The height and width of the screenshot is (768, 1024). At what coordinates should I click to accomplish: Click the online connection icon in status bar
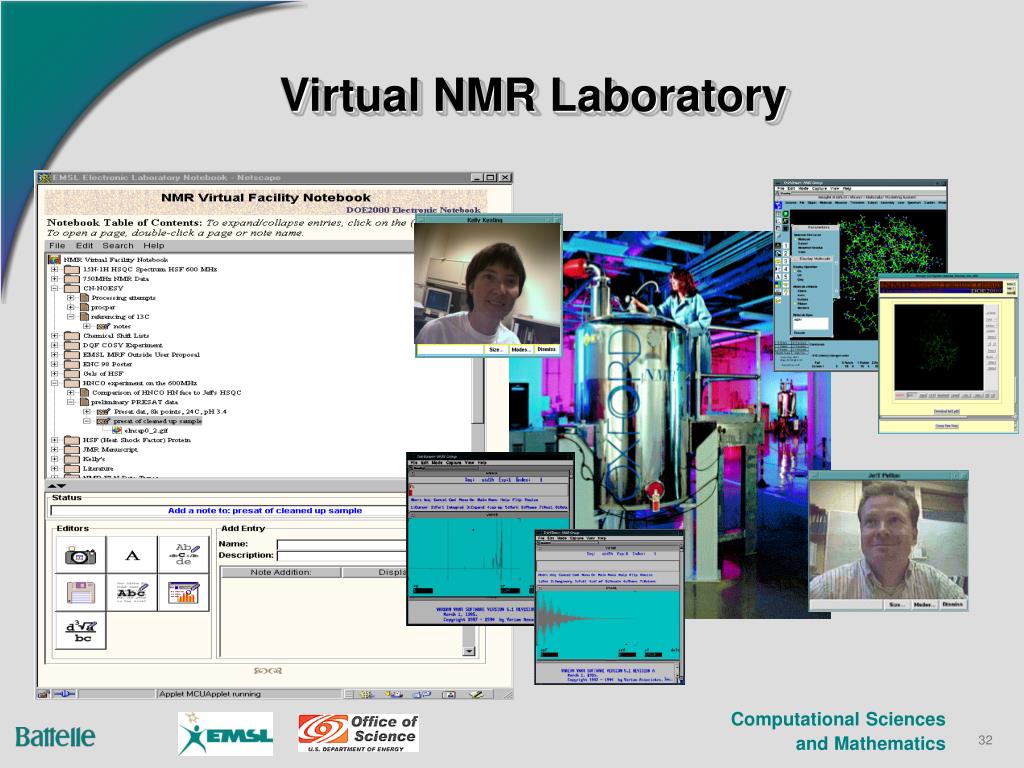tap(64, 694)
